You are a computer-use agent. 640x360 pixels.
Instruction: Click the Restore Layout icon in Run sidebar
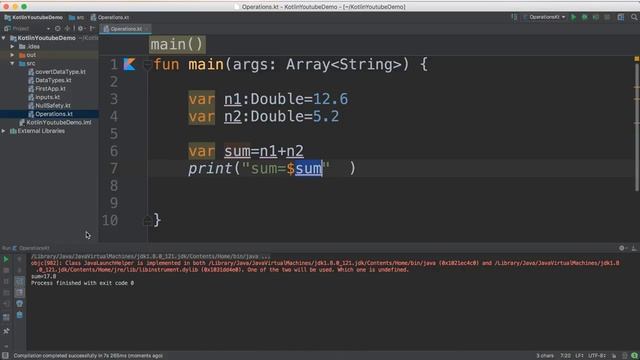[6, 318]
